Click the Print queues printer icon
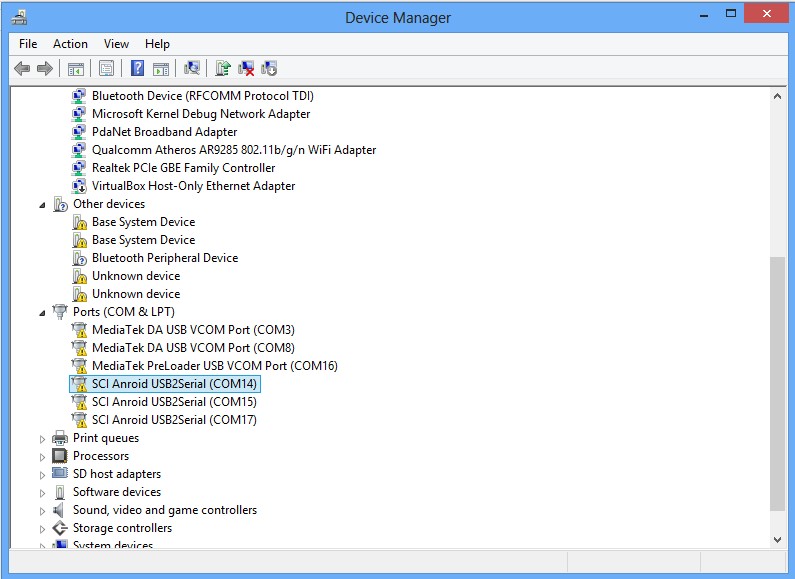The image size is (795, 579). point(60,438)
